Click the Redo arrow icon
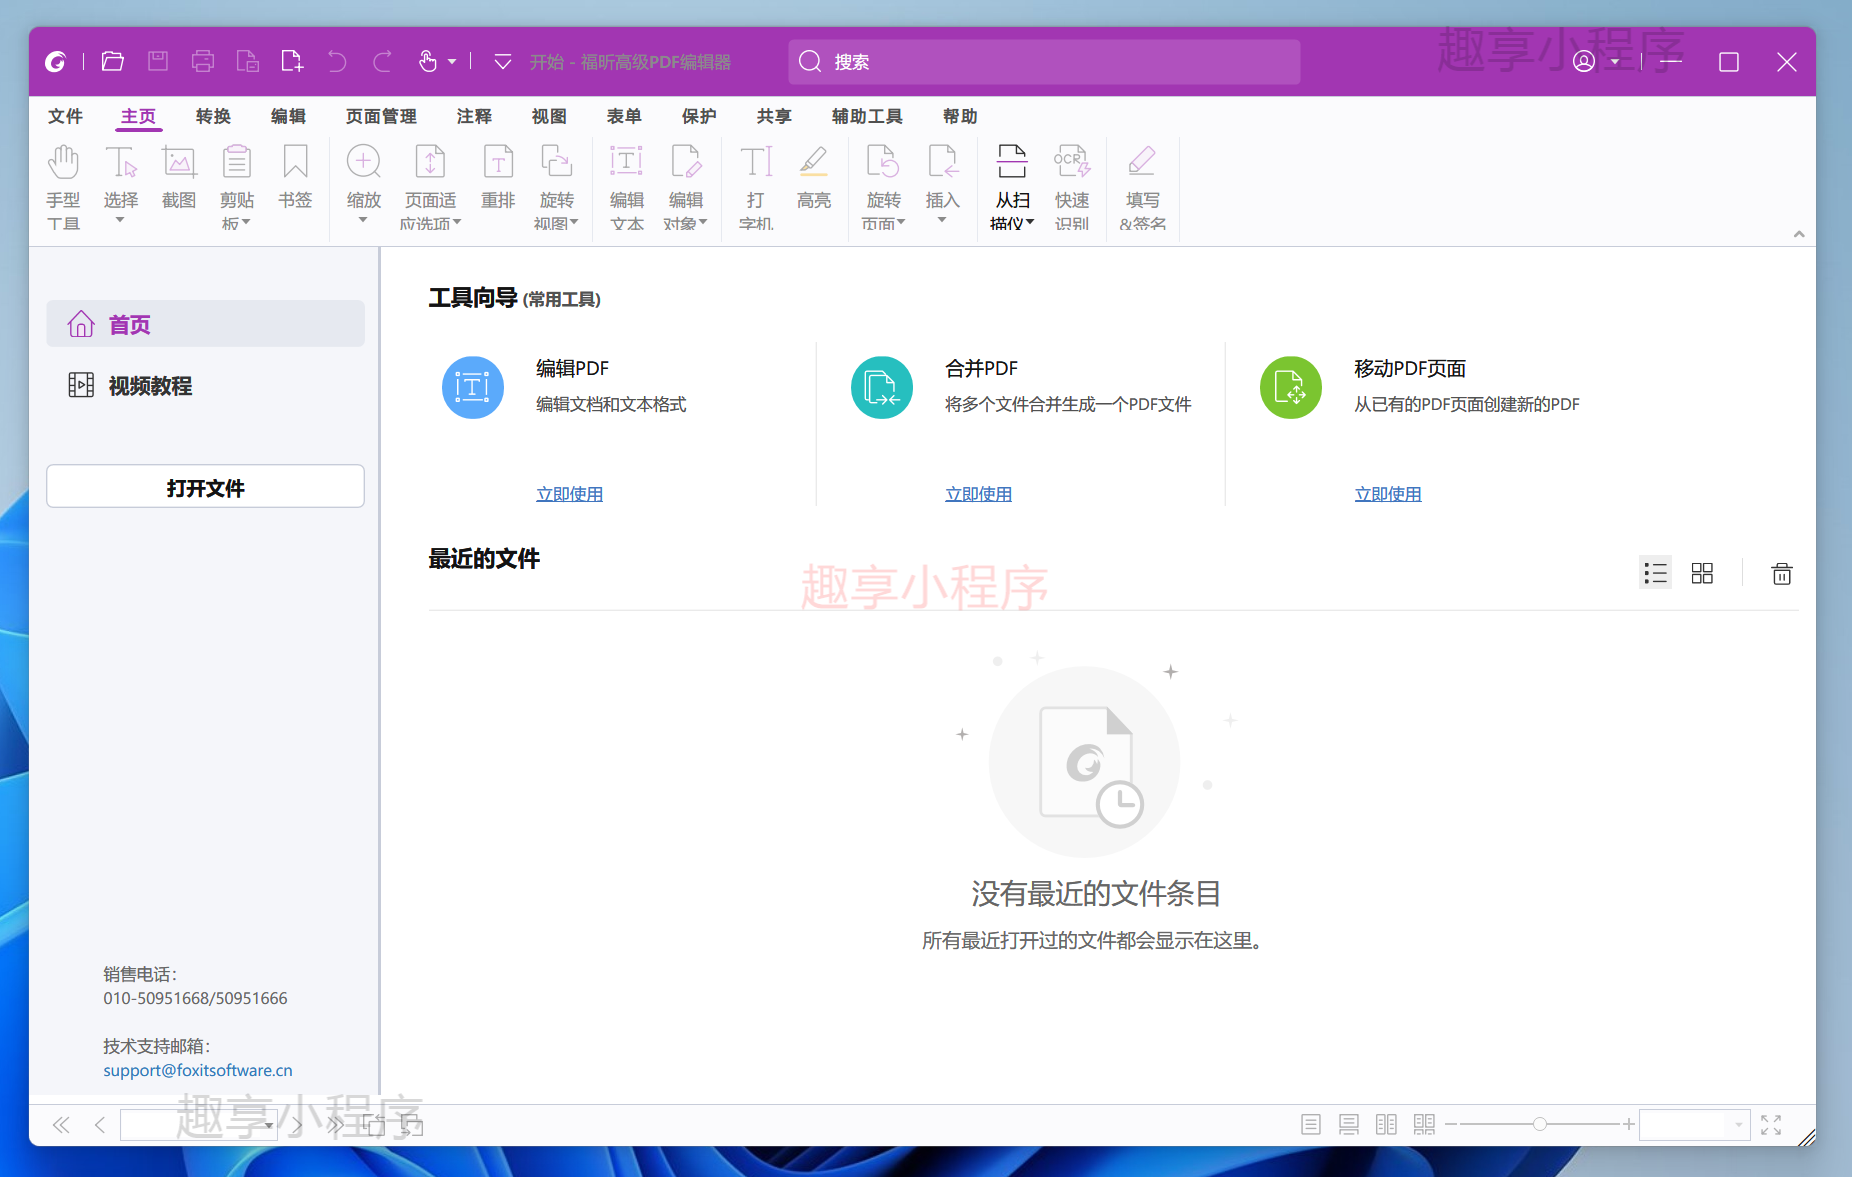This screenshot has width=1852, height=1177. pos(382,62)
